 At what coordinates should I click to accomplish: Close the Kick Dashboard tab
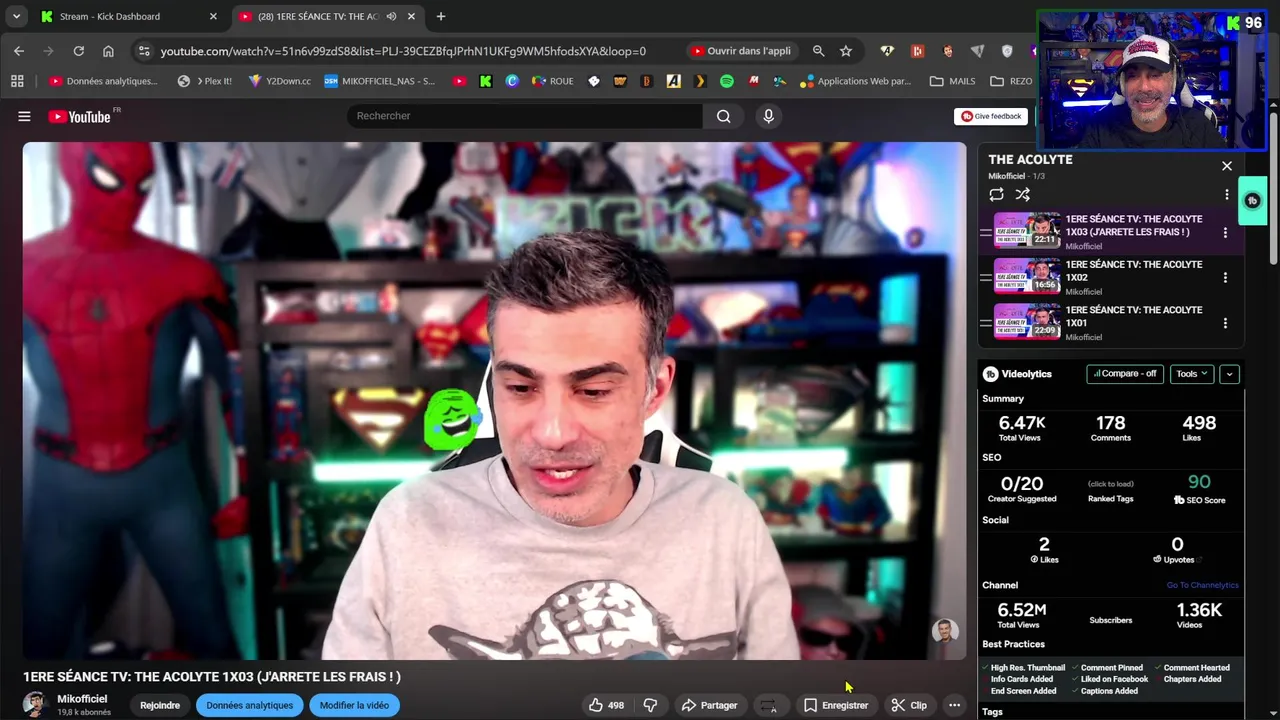point(213,16)
